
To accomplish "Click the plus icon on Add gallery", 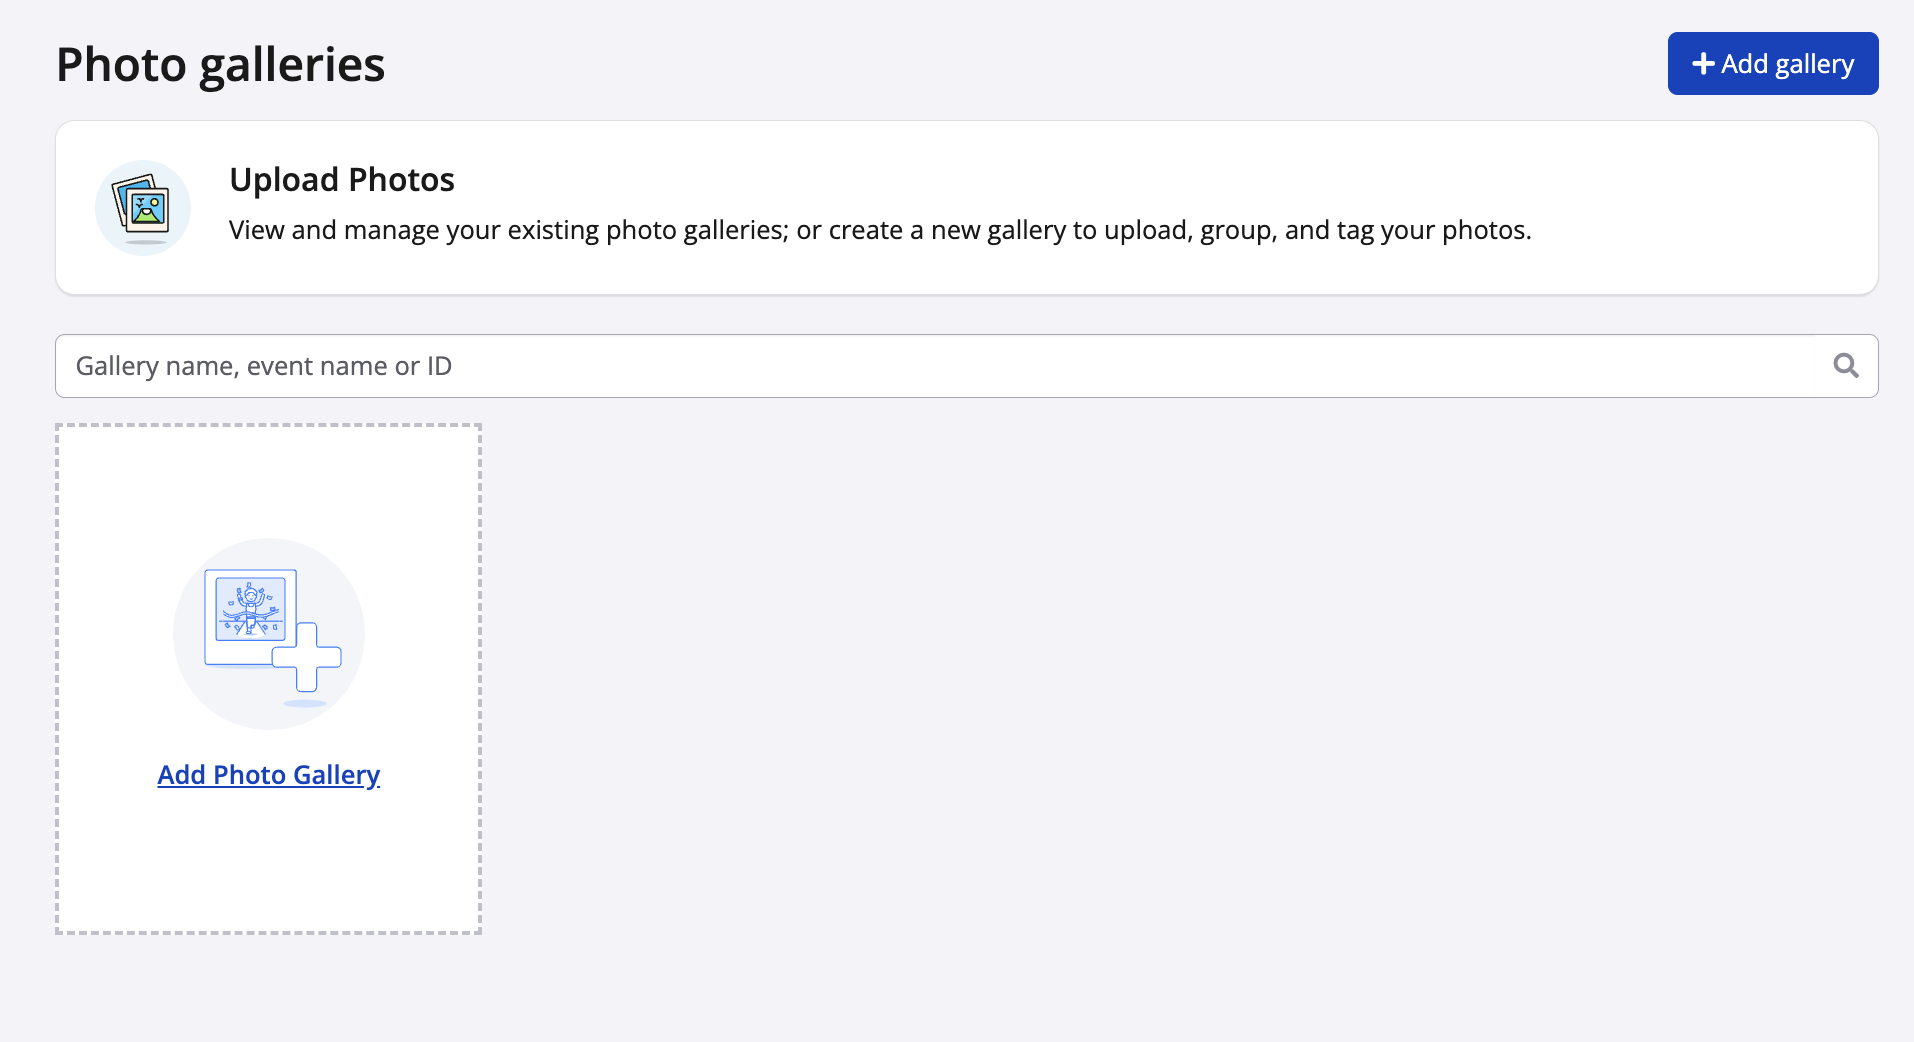I will (1703, 64).
